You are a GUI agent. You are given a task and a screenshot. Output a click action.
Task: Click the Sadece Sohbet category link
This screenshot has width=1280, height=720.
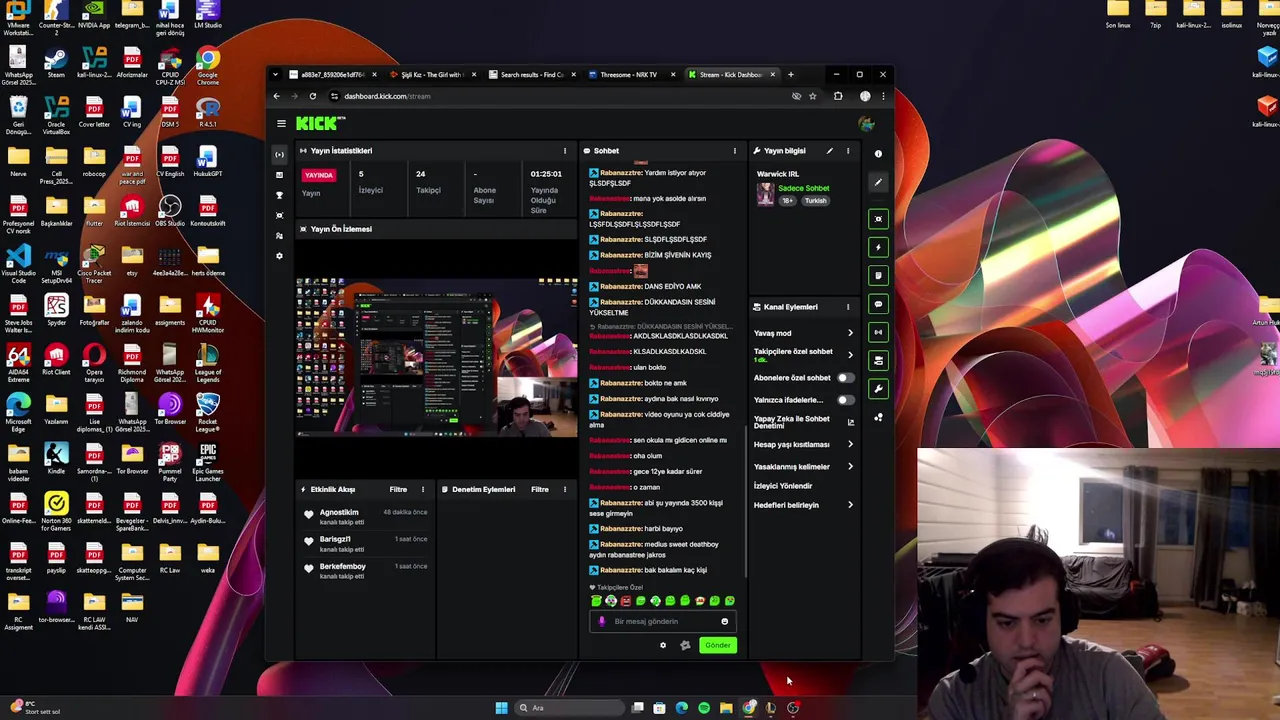click(x=804, y=188)
